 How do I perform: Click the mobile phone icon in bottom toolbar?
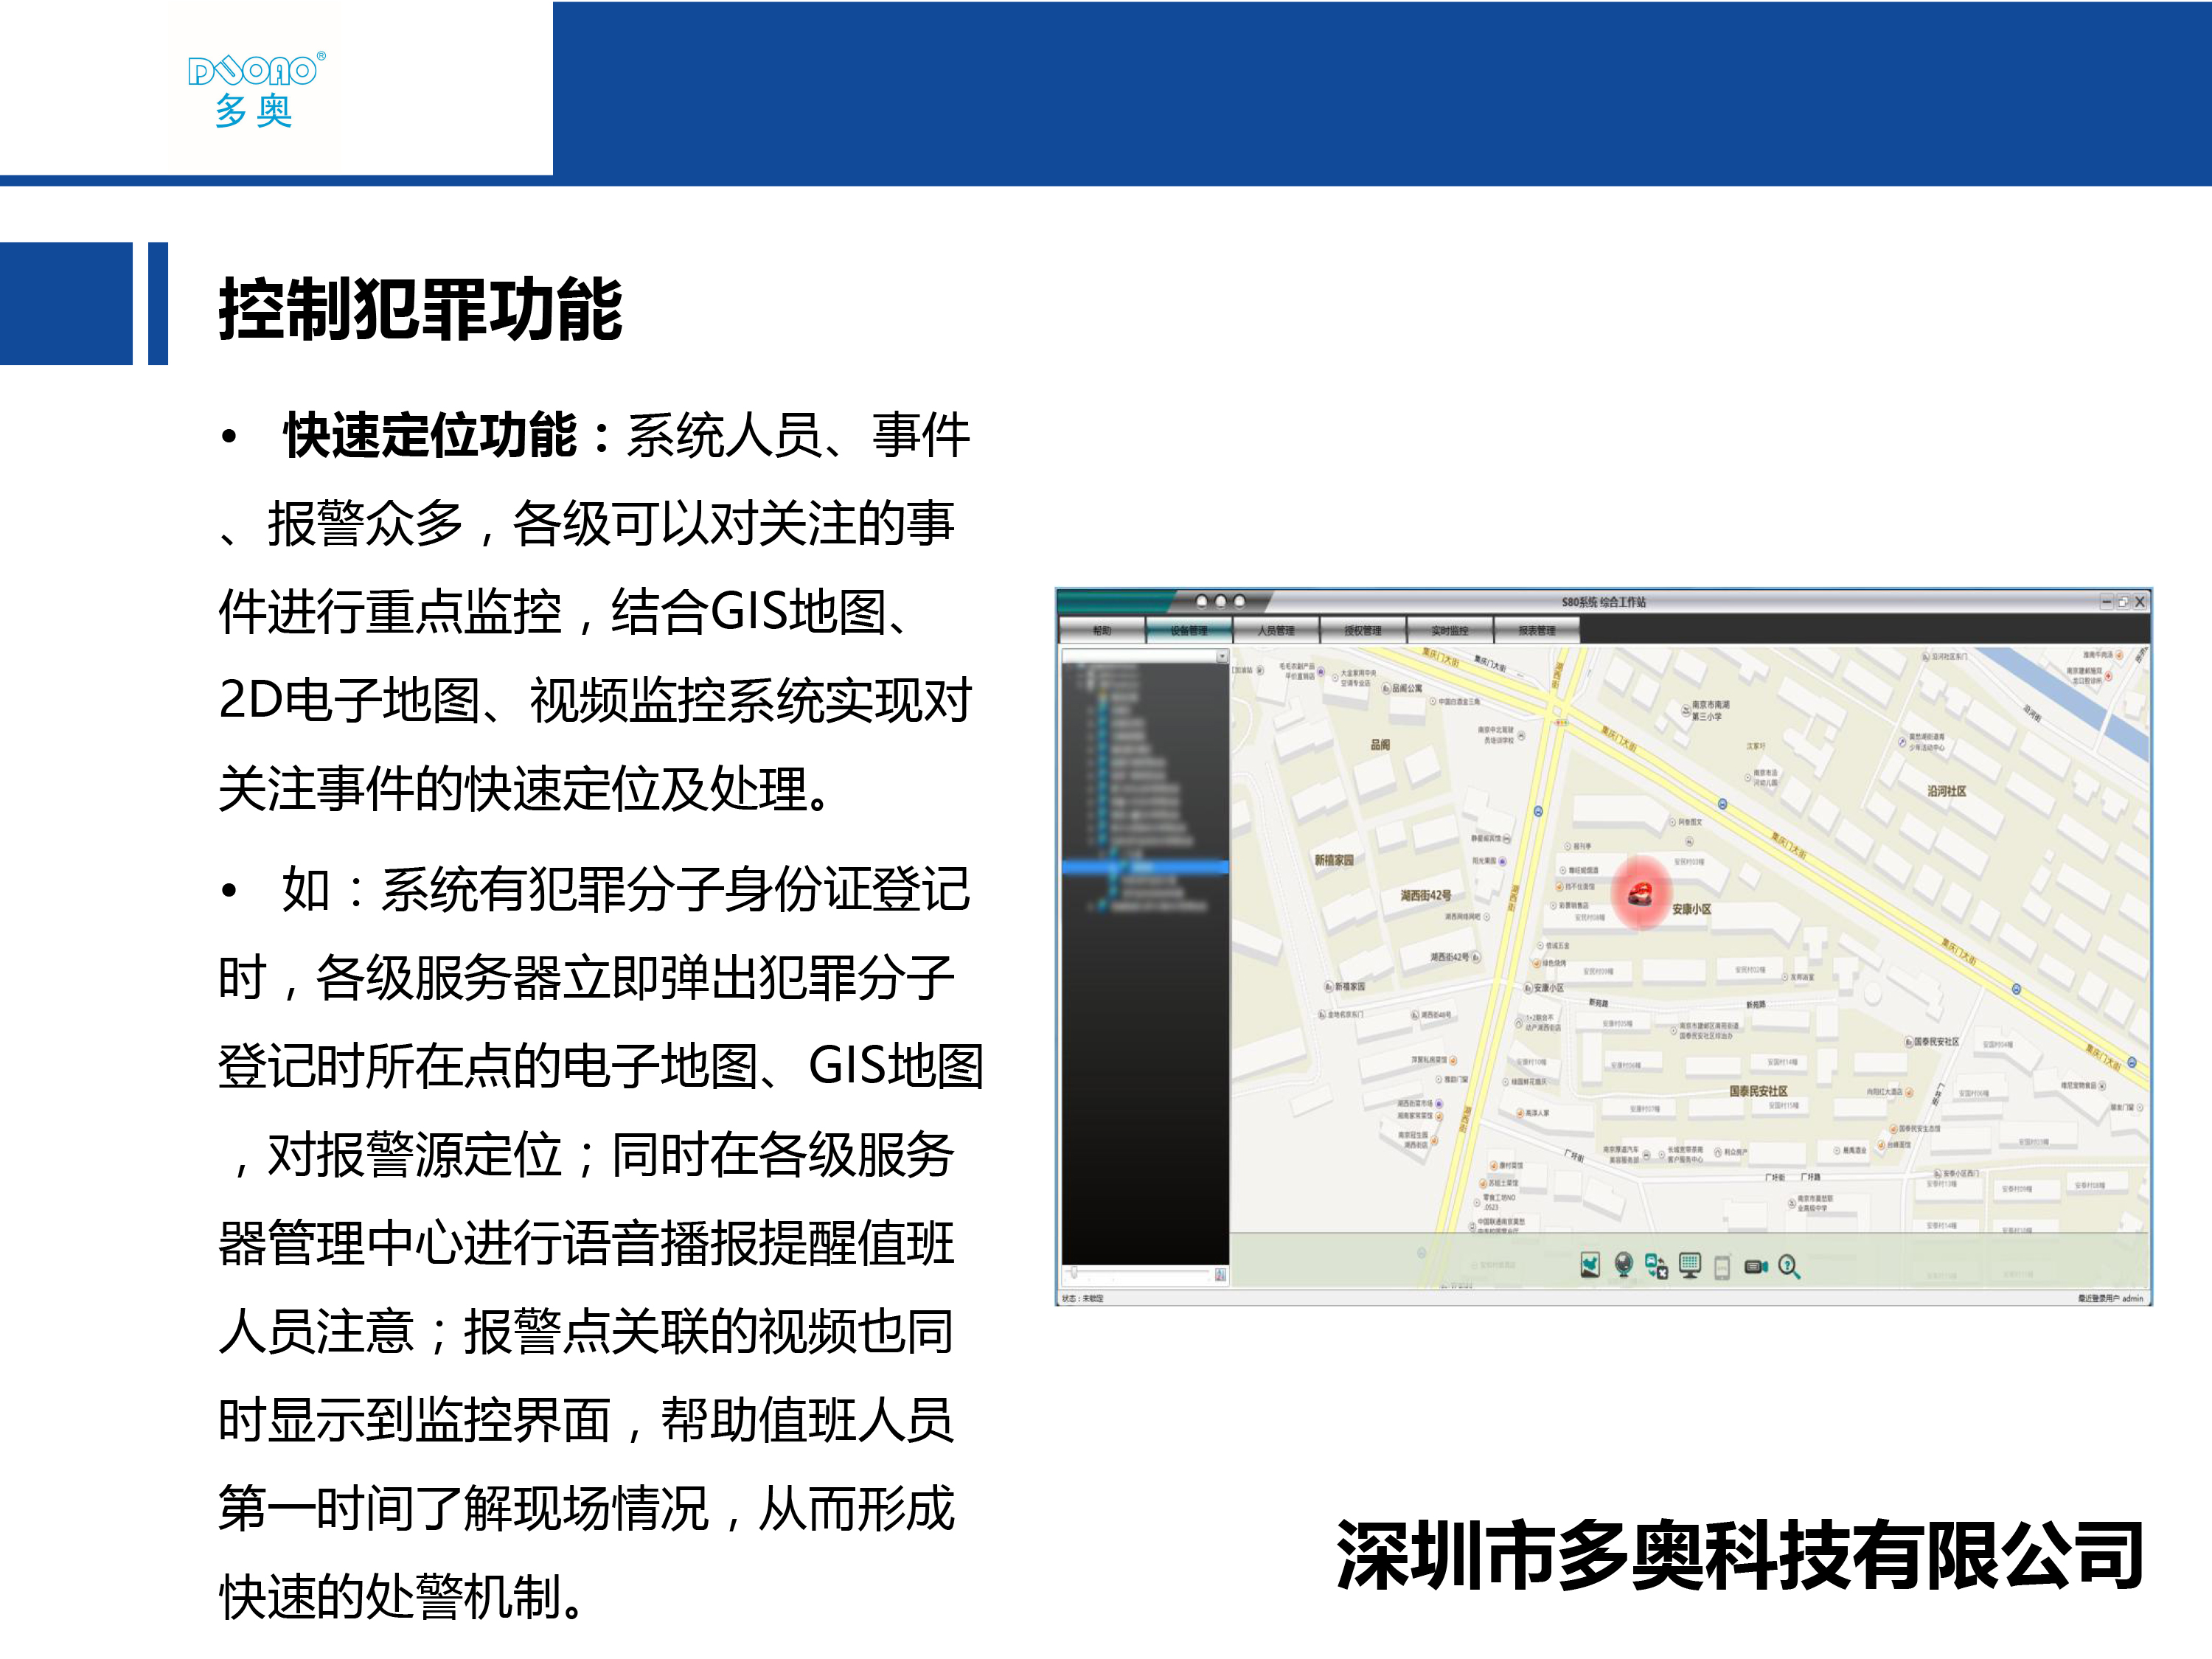coord(1722,1267)
